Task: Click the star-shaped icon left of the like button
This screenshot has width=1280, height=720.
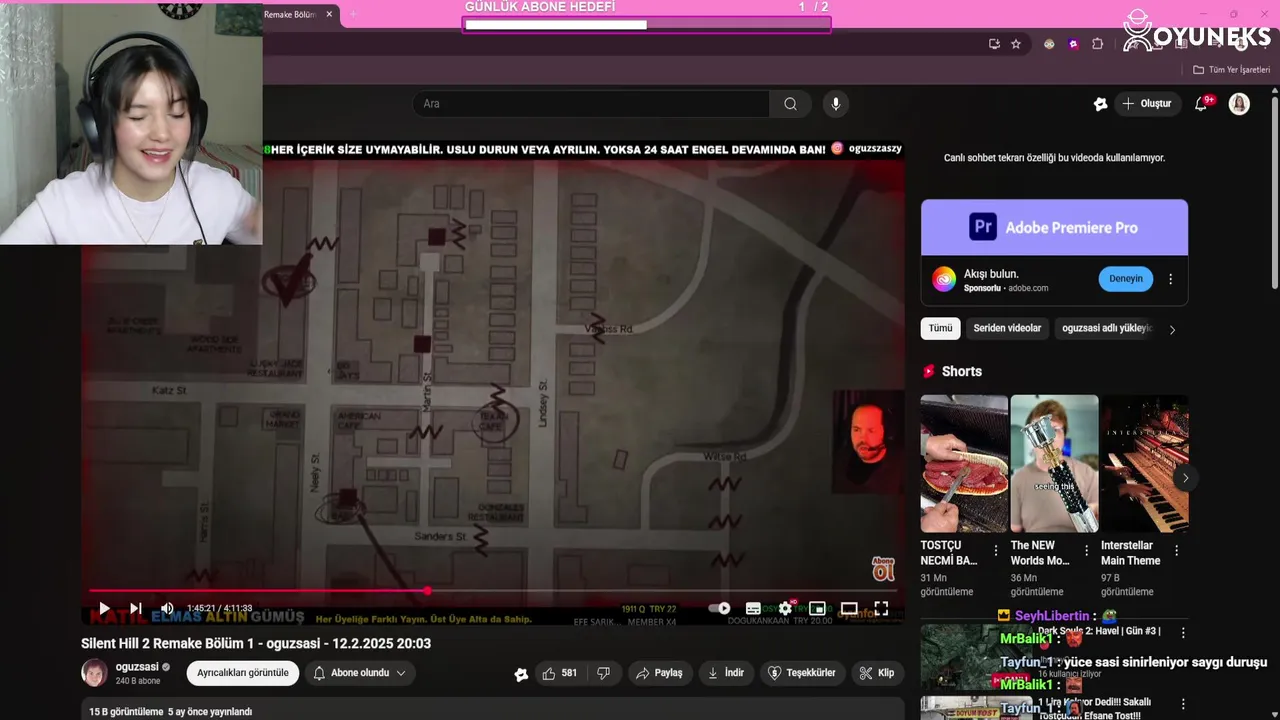Action: tap(521, 674)
